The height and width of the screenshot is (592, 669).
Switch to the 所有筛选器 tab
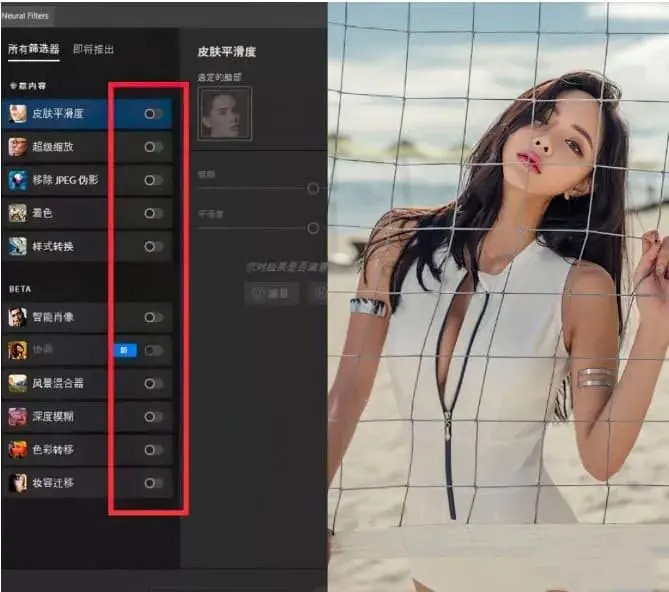(x=33, y=49)
